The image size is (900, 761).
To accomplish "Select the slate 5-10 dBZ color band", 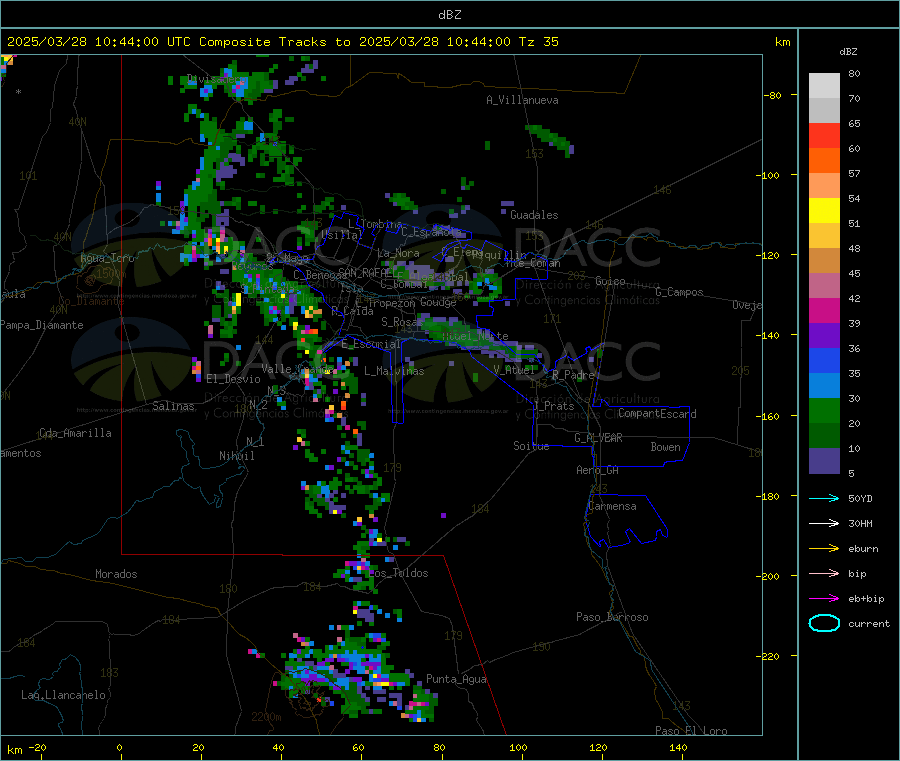I will pos(824,461).
